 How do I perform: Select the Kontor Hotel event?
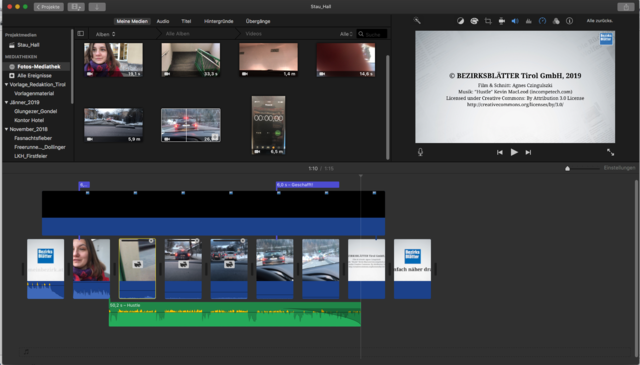pos(29,120)
